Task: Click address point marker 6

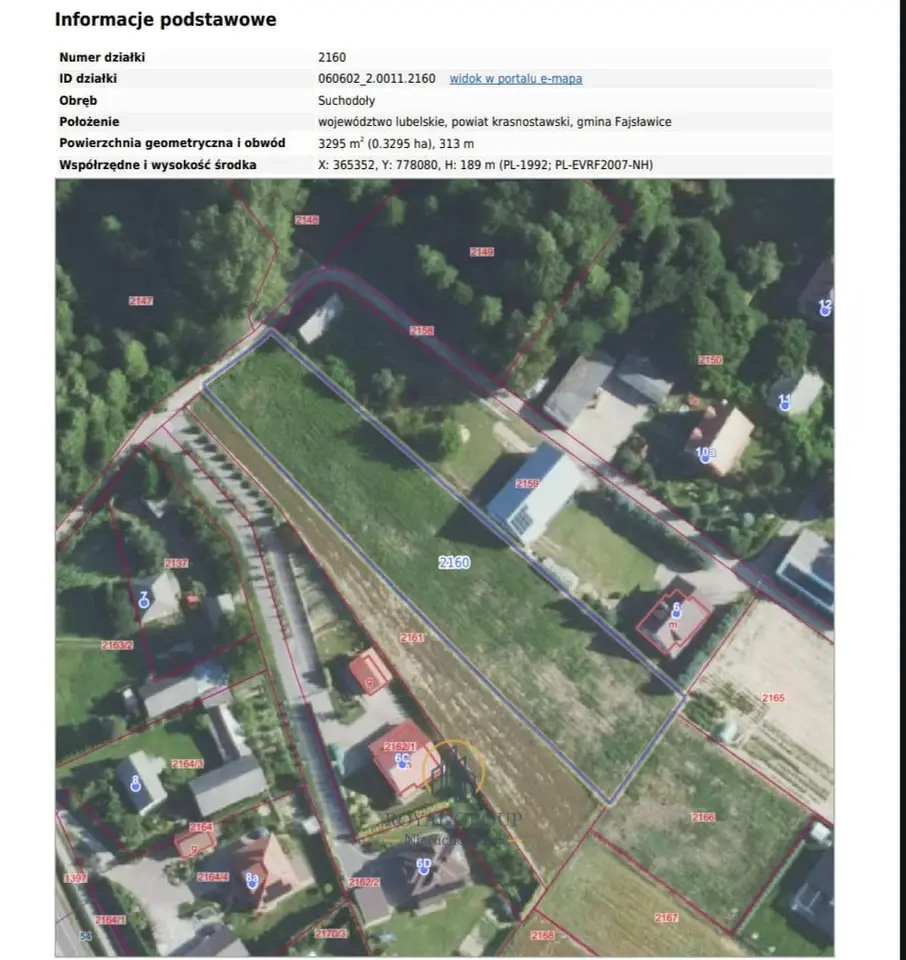Action: click(x=676, y=613)
